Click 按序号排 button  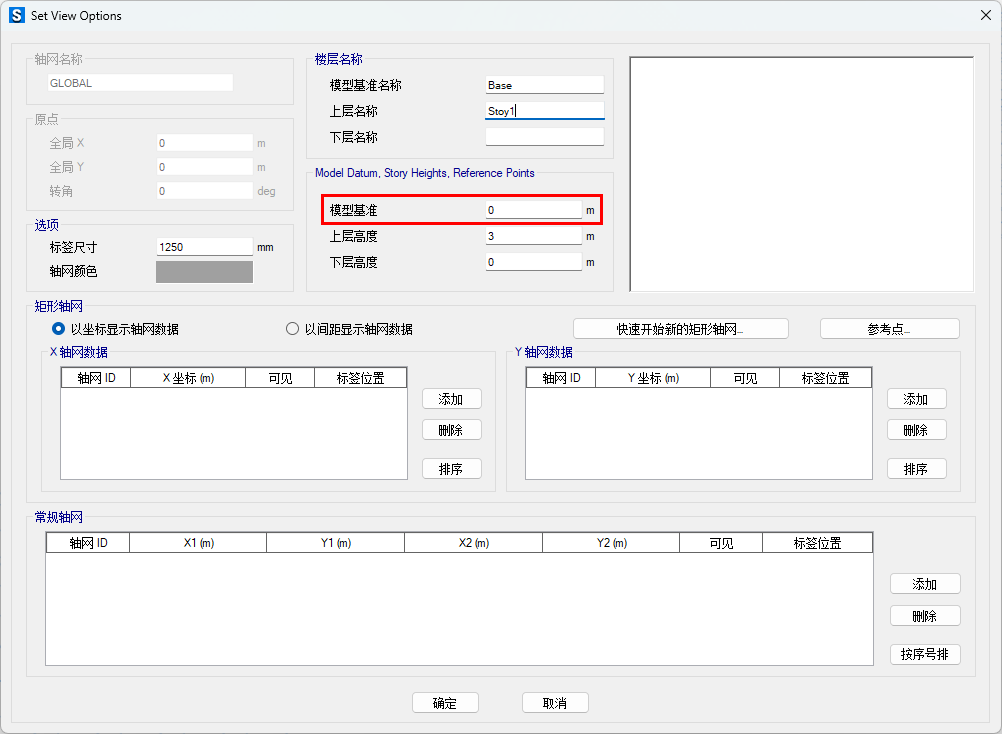click(x=924, y=655)
